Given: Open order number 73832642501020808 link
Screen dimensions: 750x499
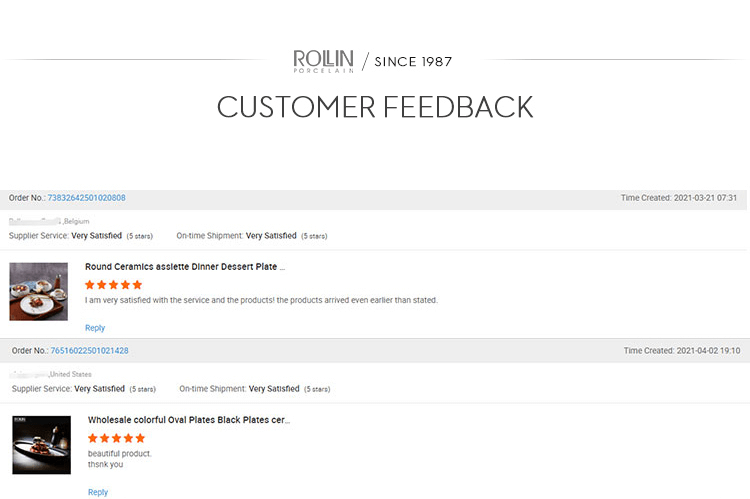Looking at the screenshot, I should pyautogui.click(x=86, y=198).
